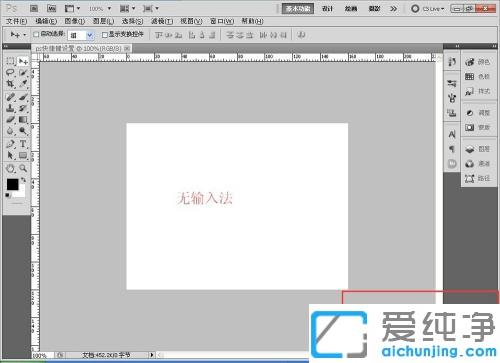Screen dimensions: 500x363
Task: Select the Quick Selection tool
Action: point(23,72)
